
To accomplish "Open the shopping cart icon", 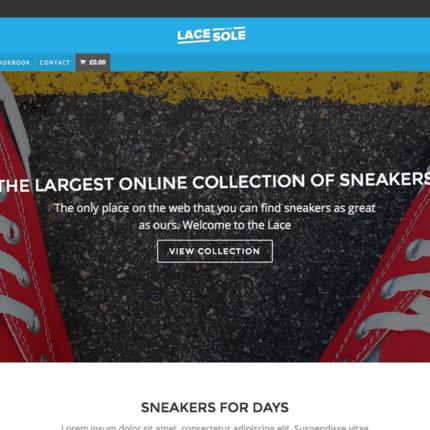I will point(83,62).
